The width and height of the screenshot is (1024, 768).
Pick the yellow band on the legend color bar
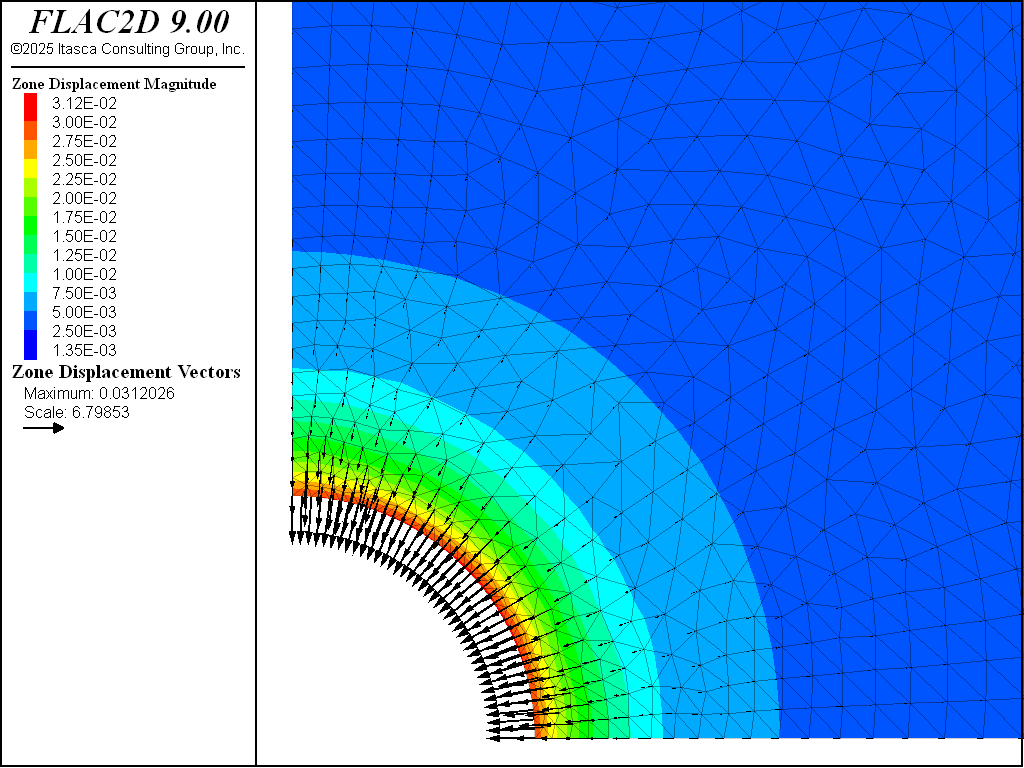pyautogui.click(x=31, y=169)
